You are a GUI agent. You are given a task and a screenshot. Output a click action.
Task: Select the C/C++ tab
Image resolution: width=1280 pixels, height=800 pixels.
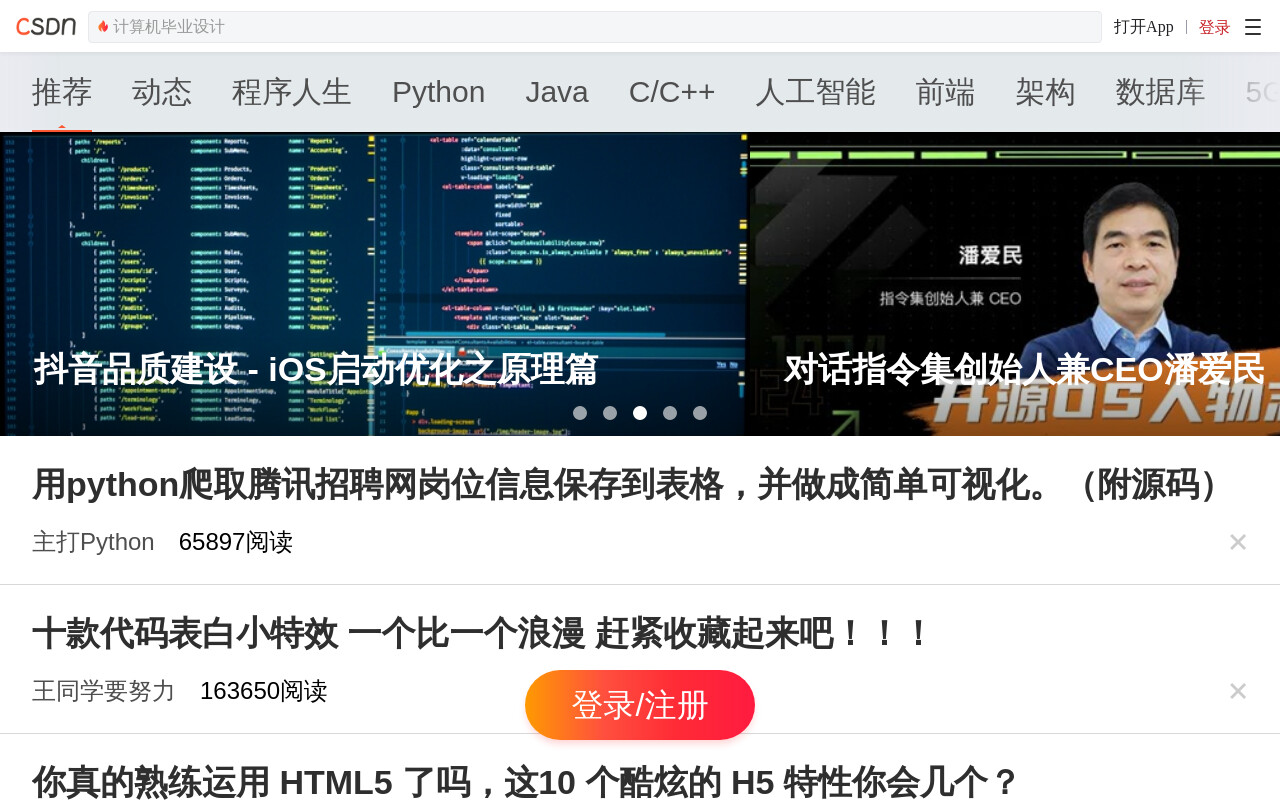672,92
